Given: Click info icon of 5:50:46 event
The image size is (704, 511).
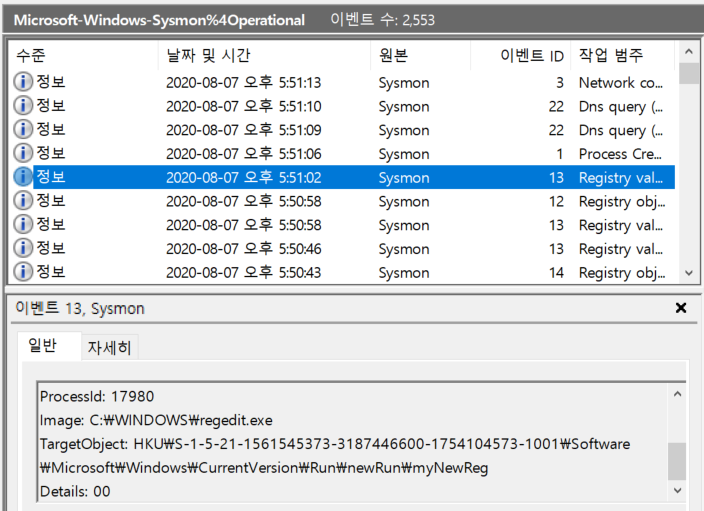Looking at the screenshot, I should 22,248.
